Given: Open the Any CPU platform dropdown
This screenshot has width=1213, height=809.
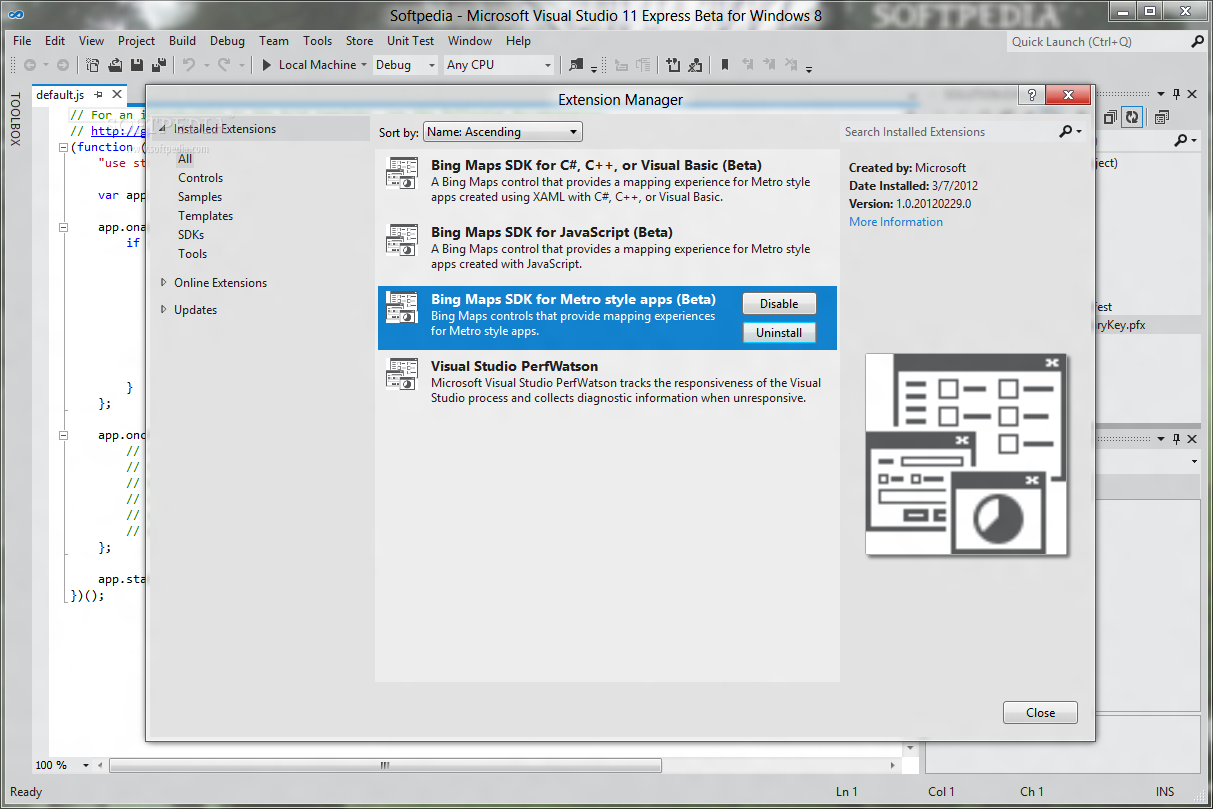Looking at the screenshot, I should point(498,65).
